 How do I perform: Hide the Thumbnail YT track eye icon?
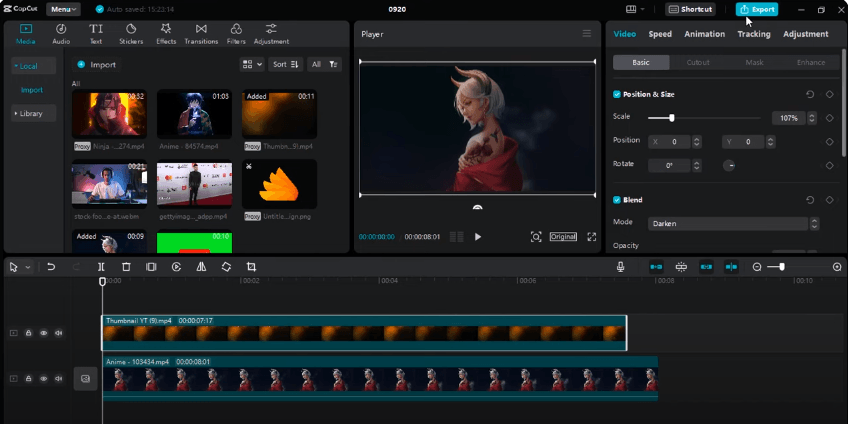(x=44, y=333)
